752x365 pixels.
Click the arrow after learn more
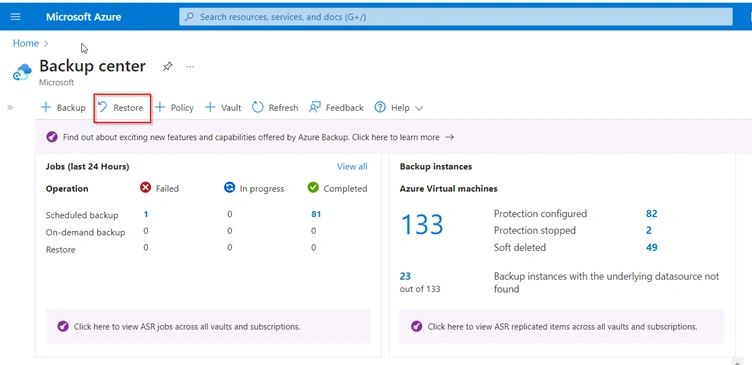tap(449, 137)
